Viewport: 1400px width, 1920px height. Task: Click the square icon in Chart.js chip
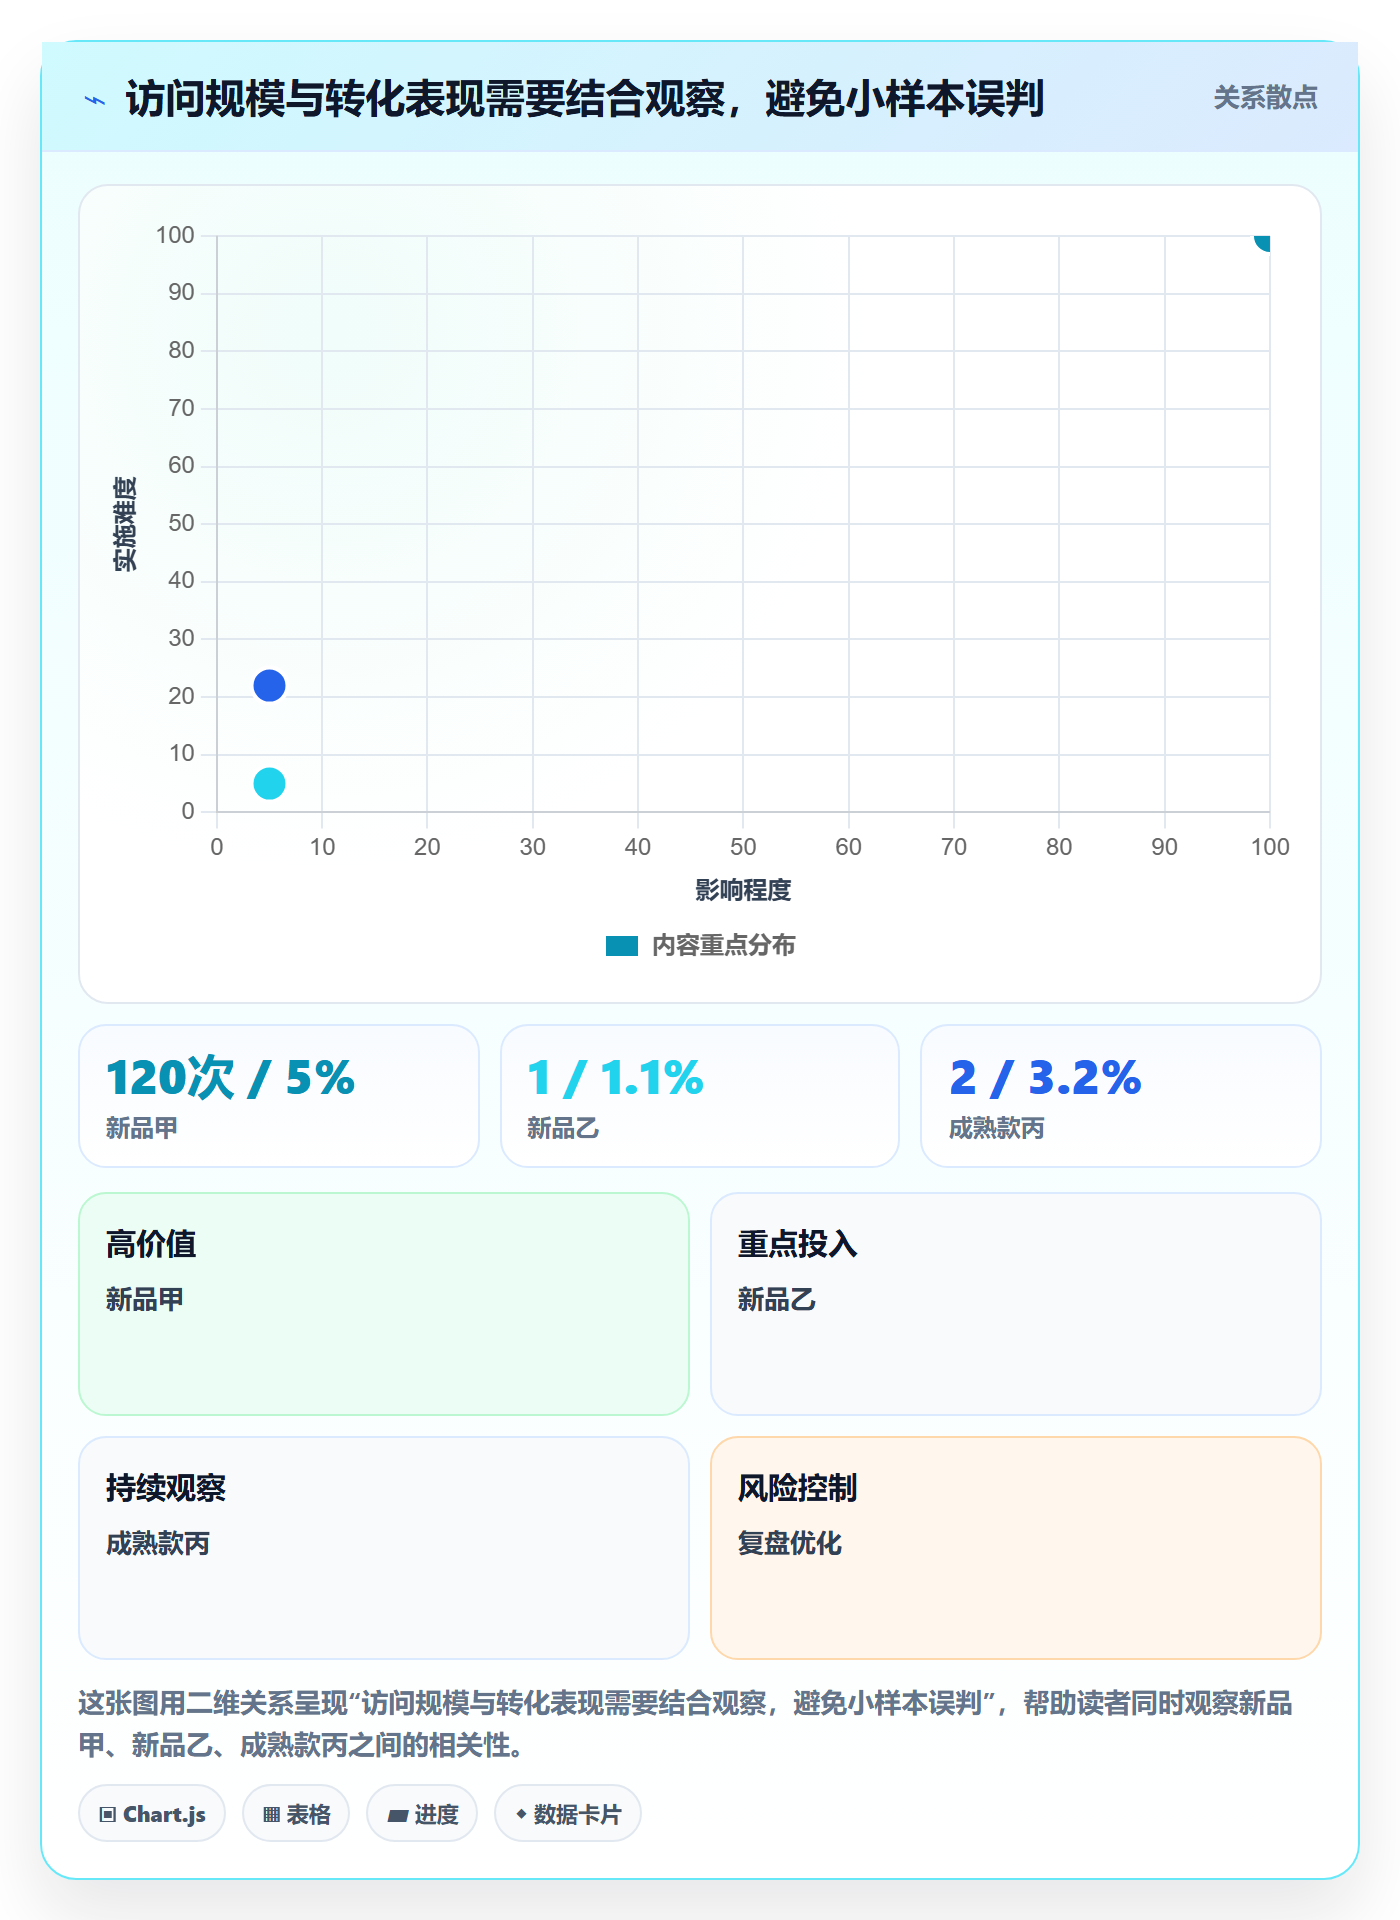click(108, 1814)
